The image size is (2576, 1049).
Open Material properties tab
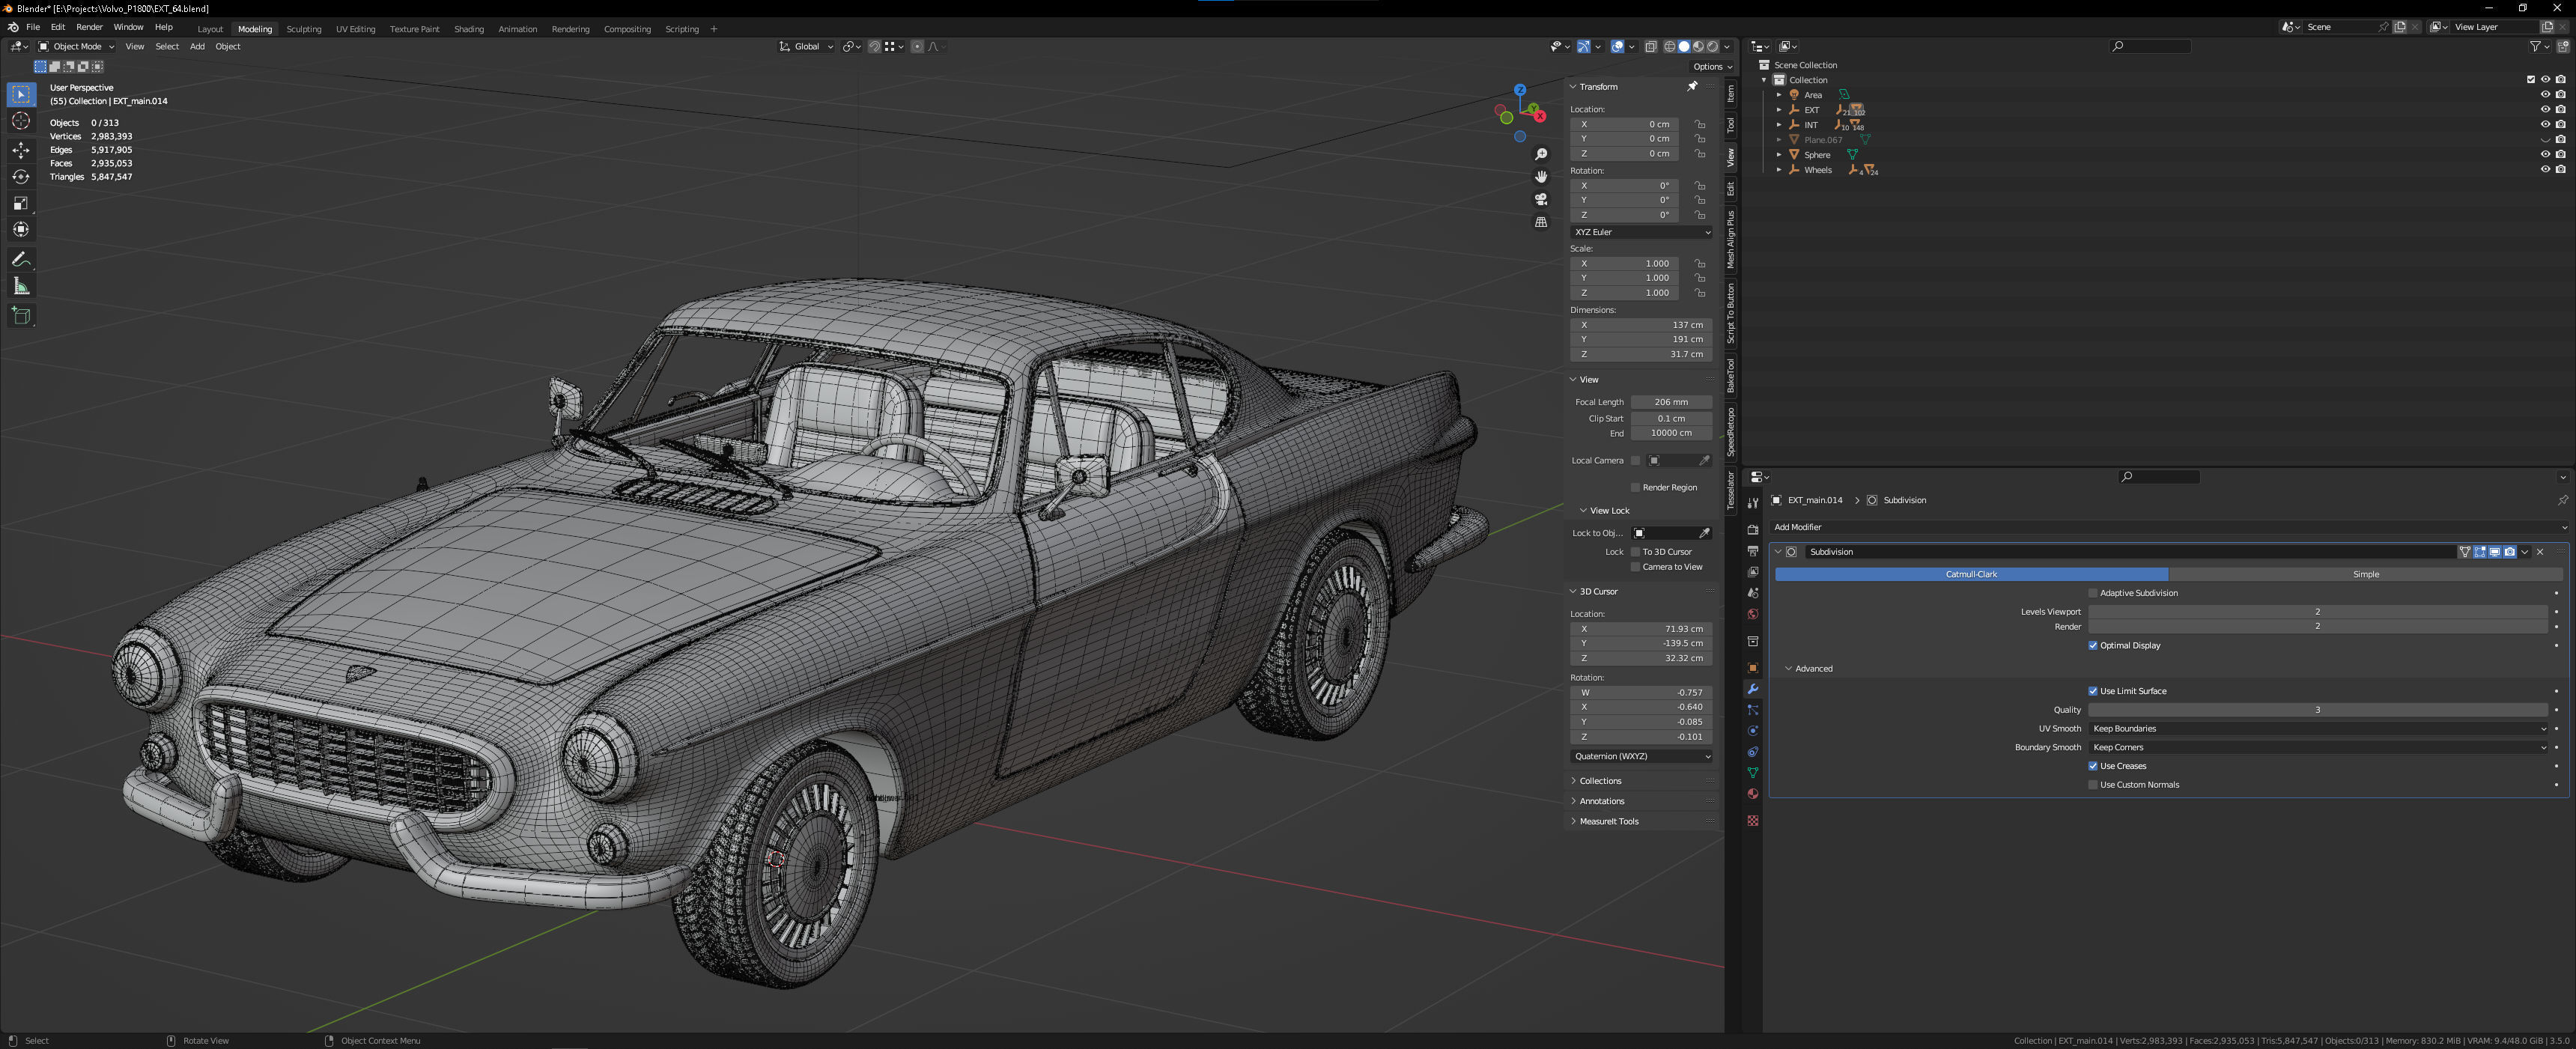tap(1752, 794)
